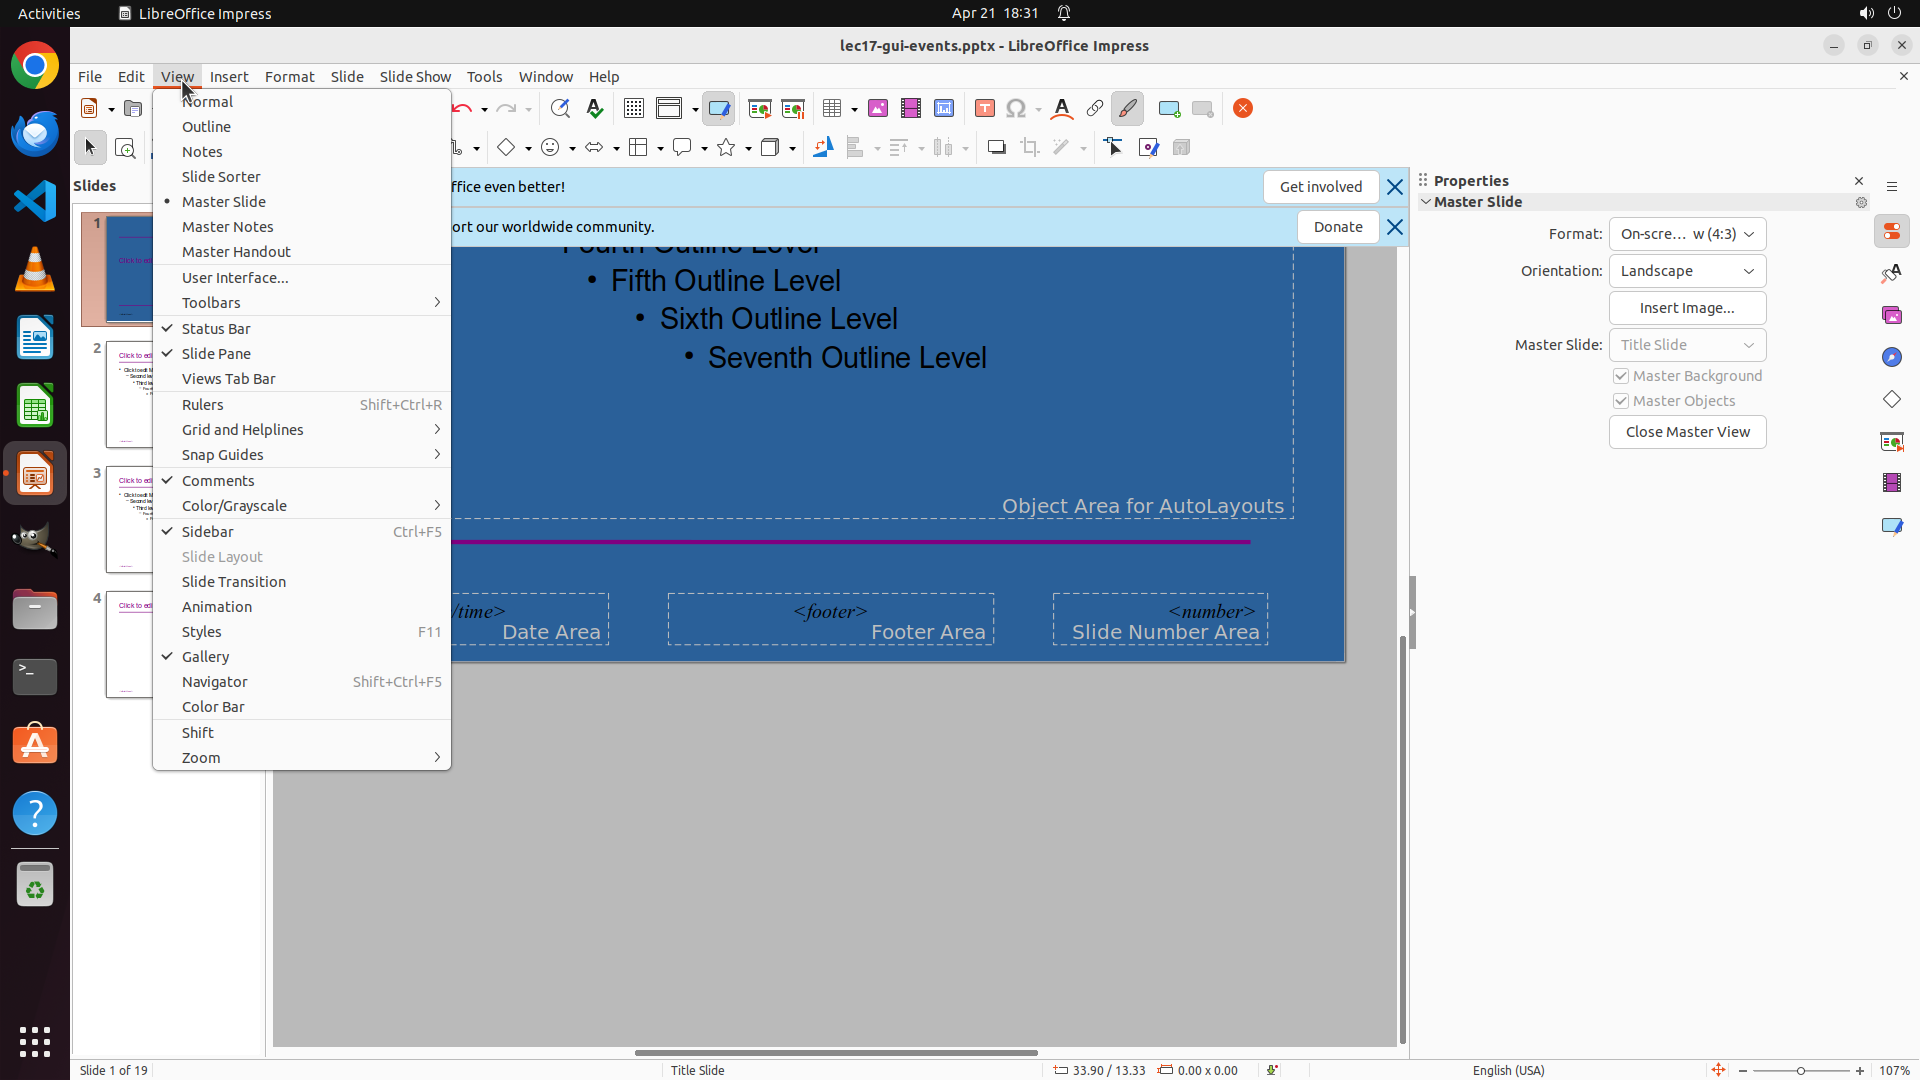
Task: Click the Insert Text Box icon
Action: click(x=985, y=109)
